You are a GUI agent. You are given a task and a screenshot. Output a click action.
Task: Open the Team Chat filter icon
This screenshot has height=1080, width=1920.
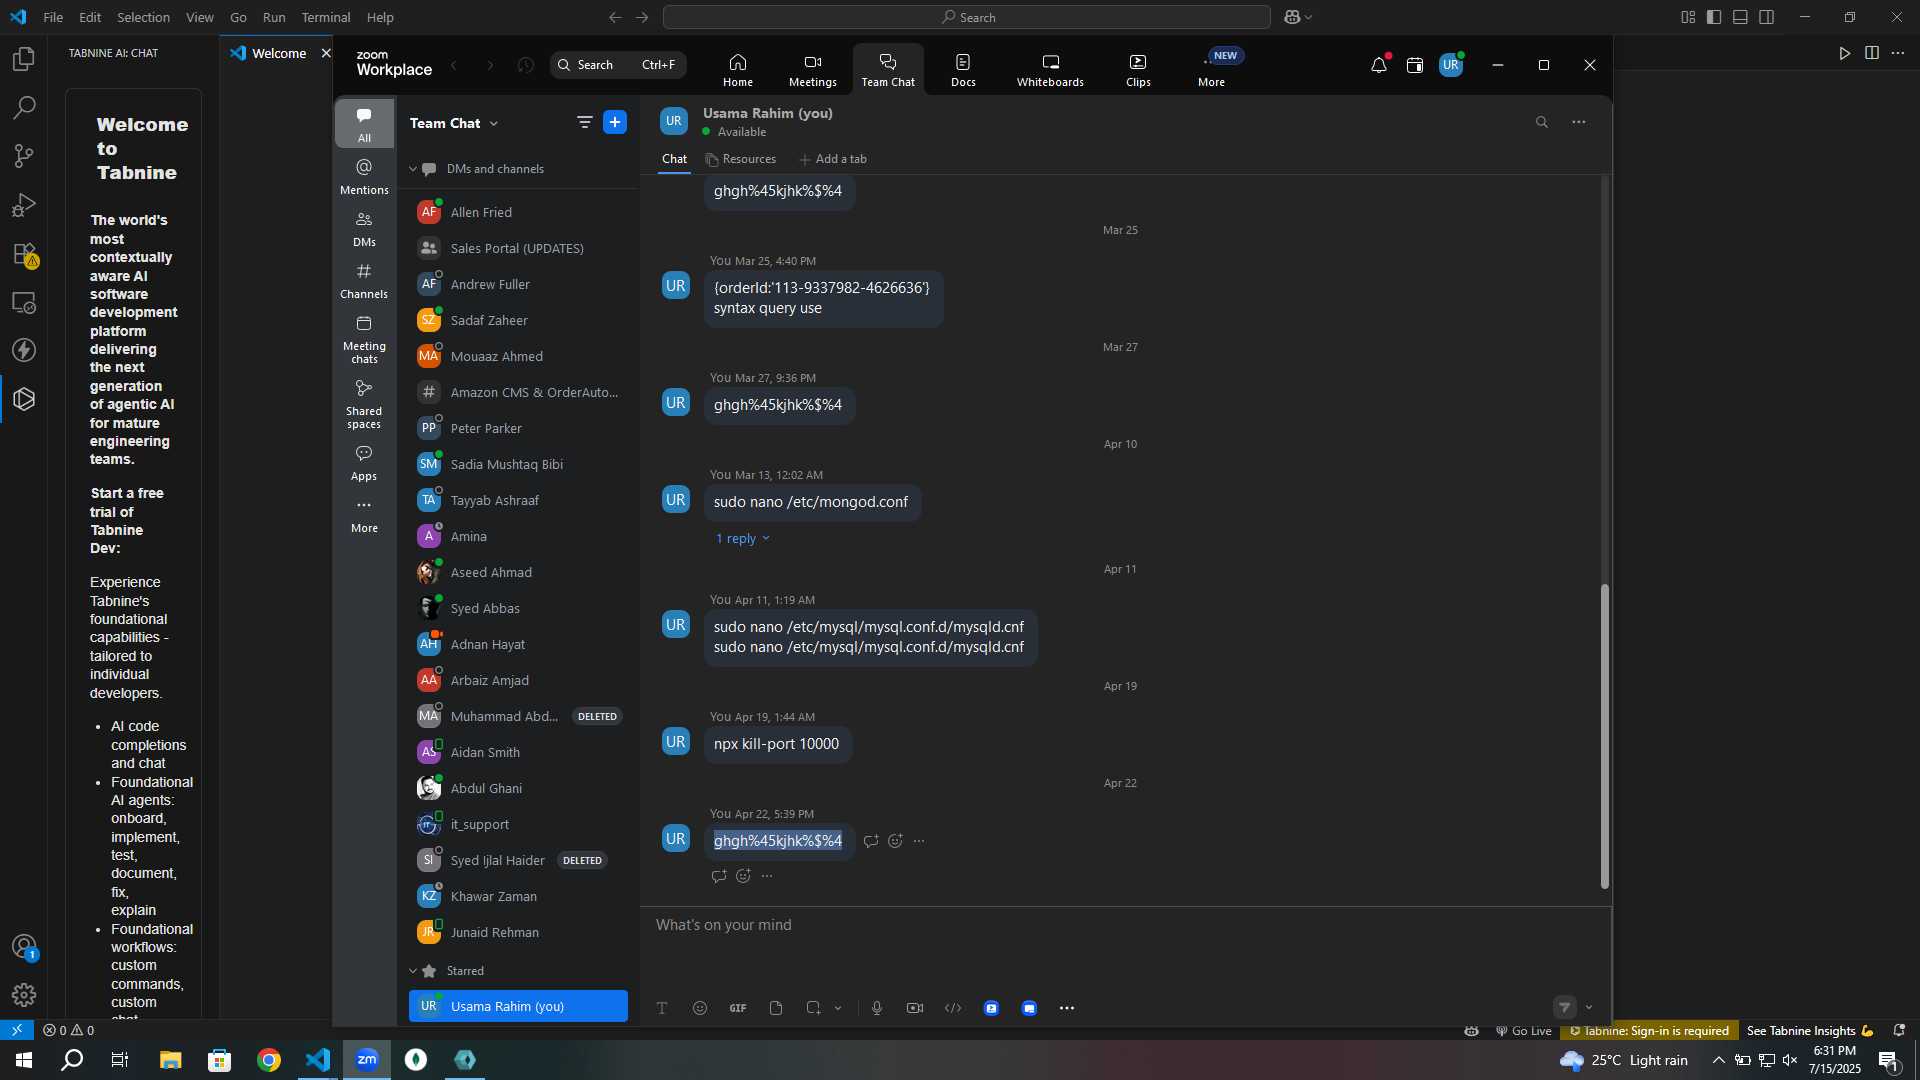click(x=585, y=122)
